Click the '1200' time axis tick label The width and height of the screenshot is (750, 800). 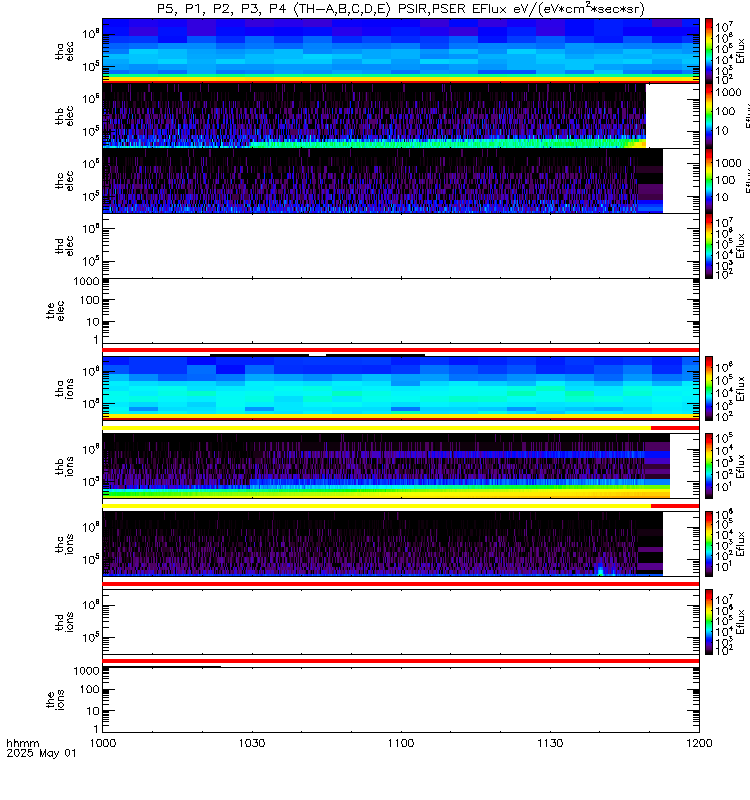(x=699, y=743)
